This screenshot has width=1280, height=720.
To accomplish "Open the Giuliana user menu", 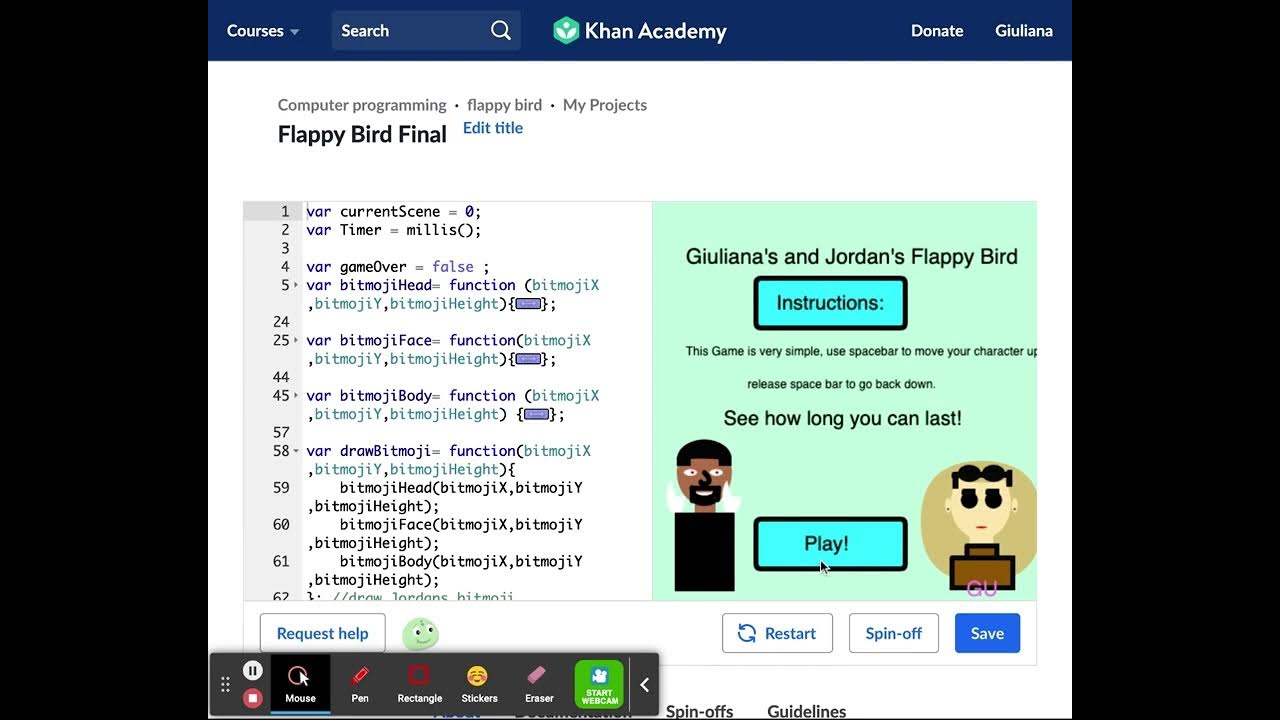I will click(x=1024, y=31).
